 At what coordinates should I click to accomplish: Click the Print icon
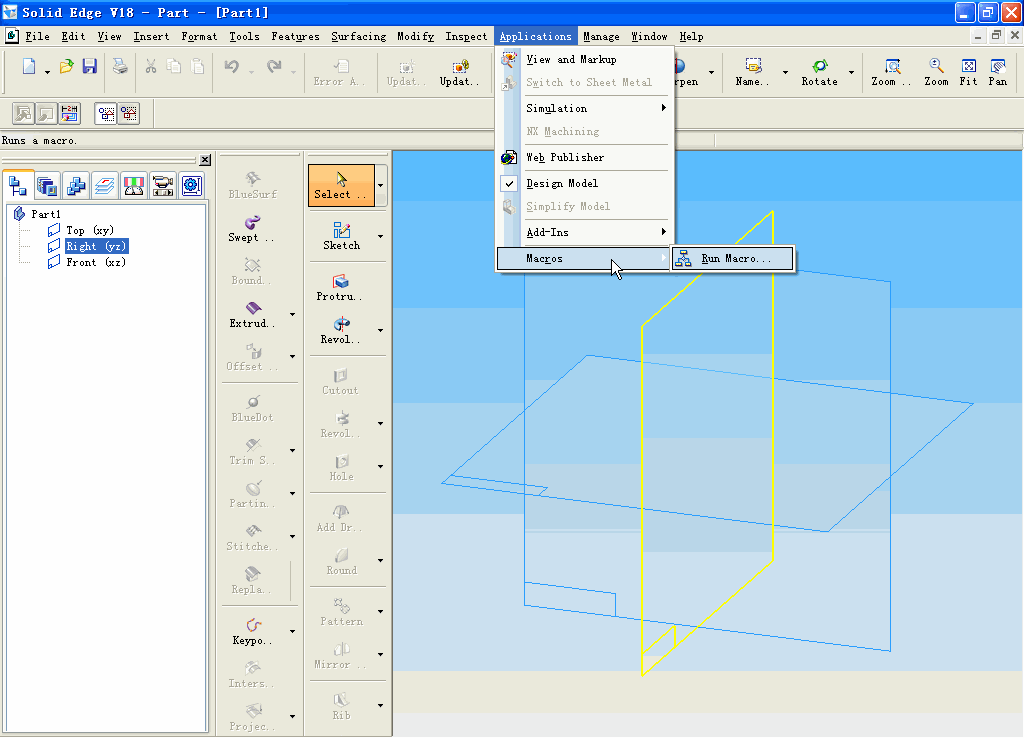[x=120, y=67]
